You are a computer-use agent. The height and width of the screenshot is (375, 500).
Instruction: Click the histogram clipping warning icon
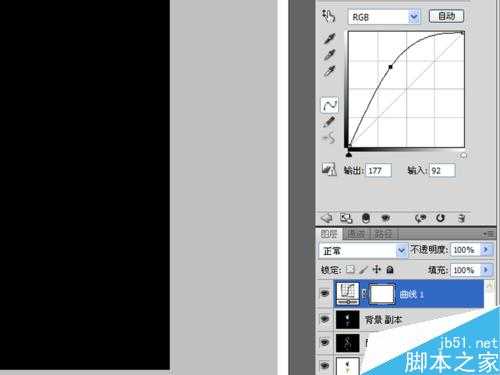[x=328, y=169]
